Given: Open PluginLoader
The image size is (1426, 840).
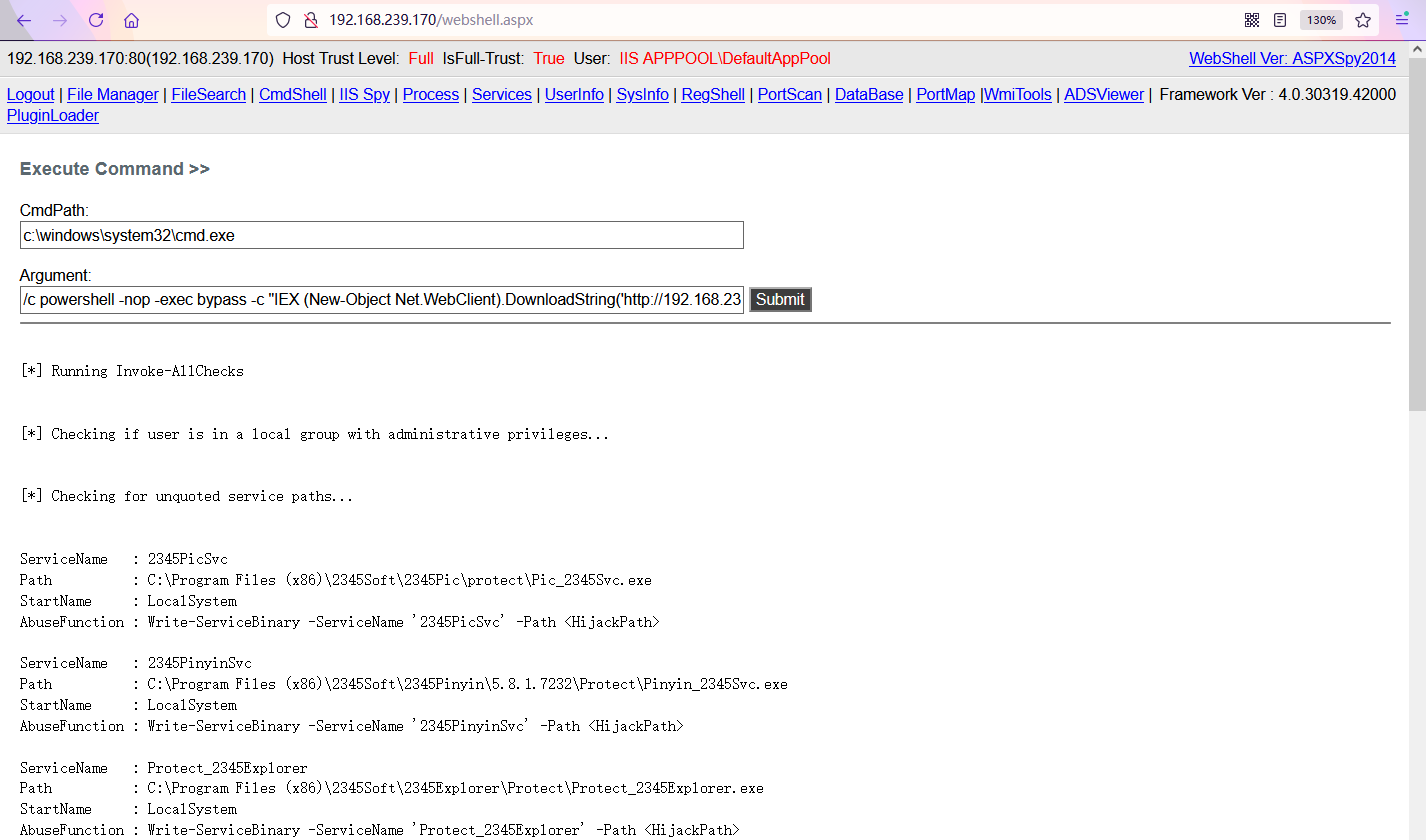Looking at the screenshot, I should point(53,116).
